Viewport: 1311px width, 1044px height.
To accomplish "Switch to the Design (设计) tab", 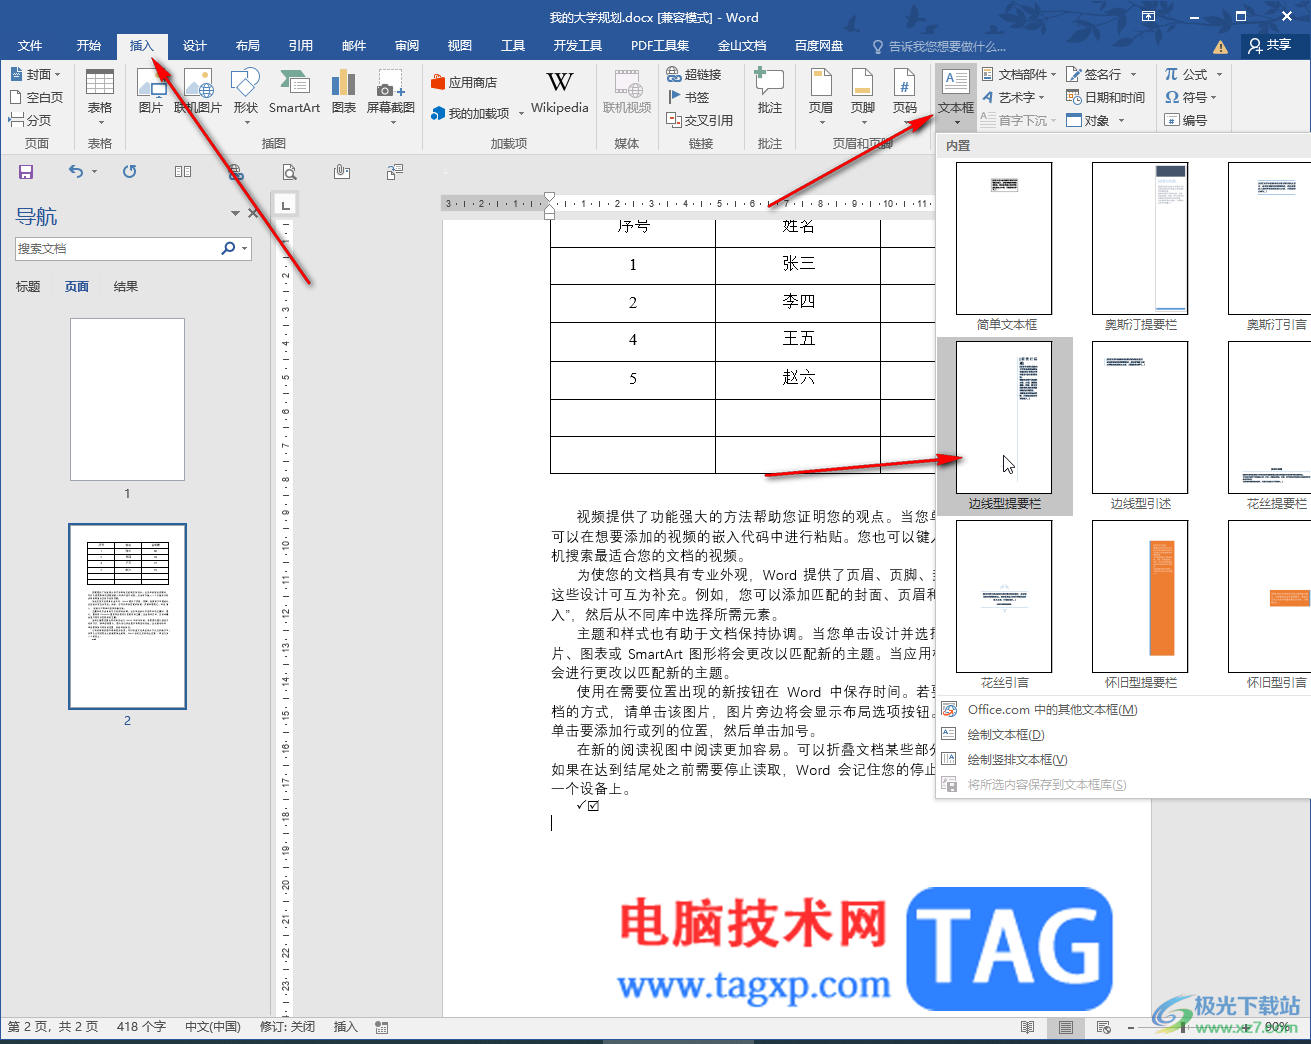I will tap(195, 46).
